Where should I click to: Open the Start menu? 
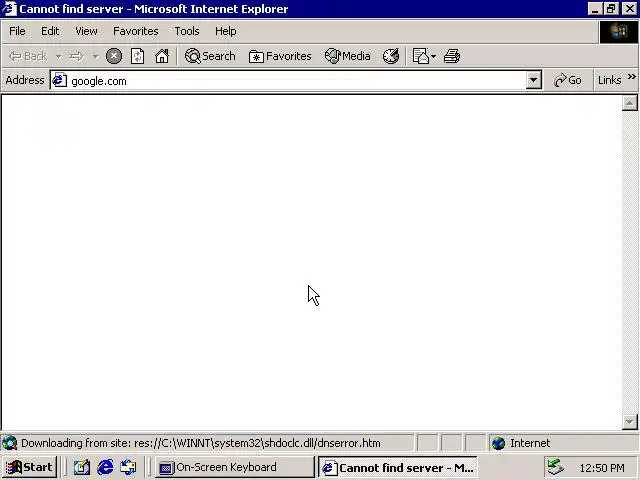click(x=29, y=467)
